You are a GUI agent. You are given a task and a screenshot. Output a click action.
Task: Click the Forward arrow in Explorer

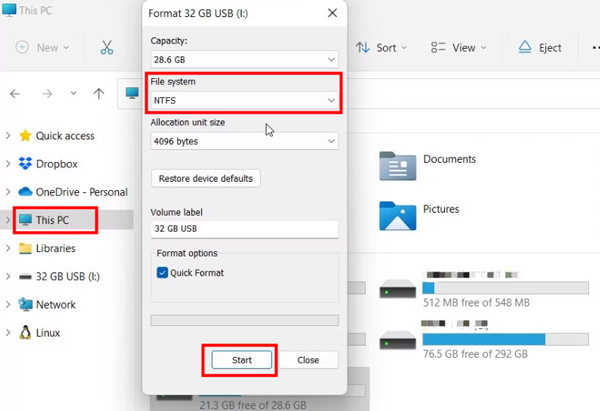click(47, 93)
